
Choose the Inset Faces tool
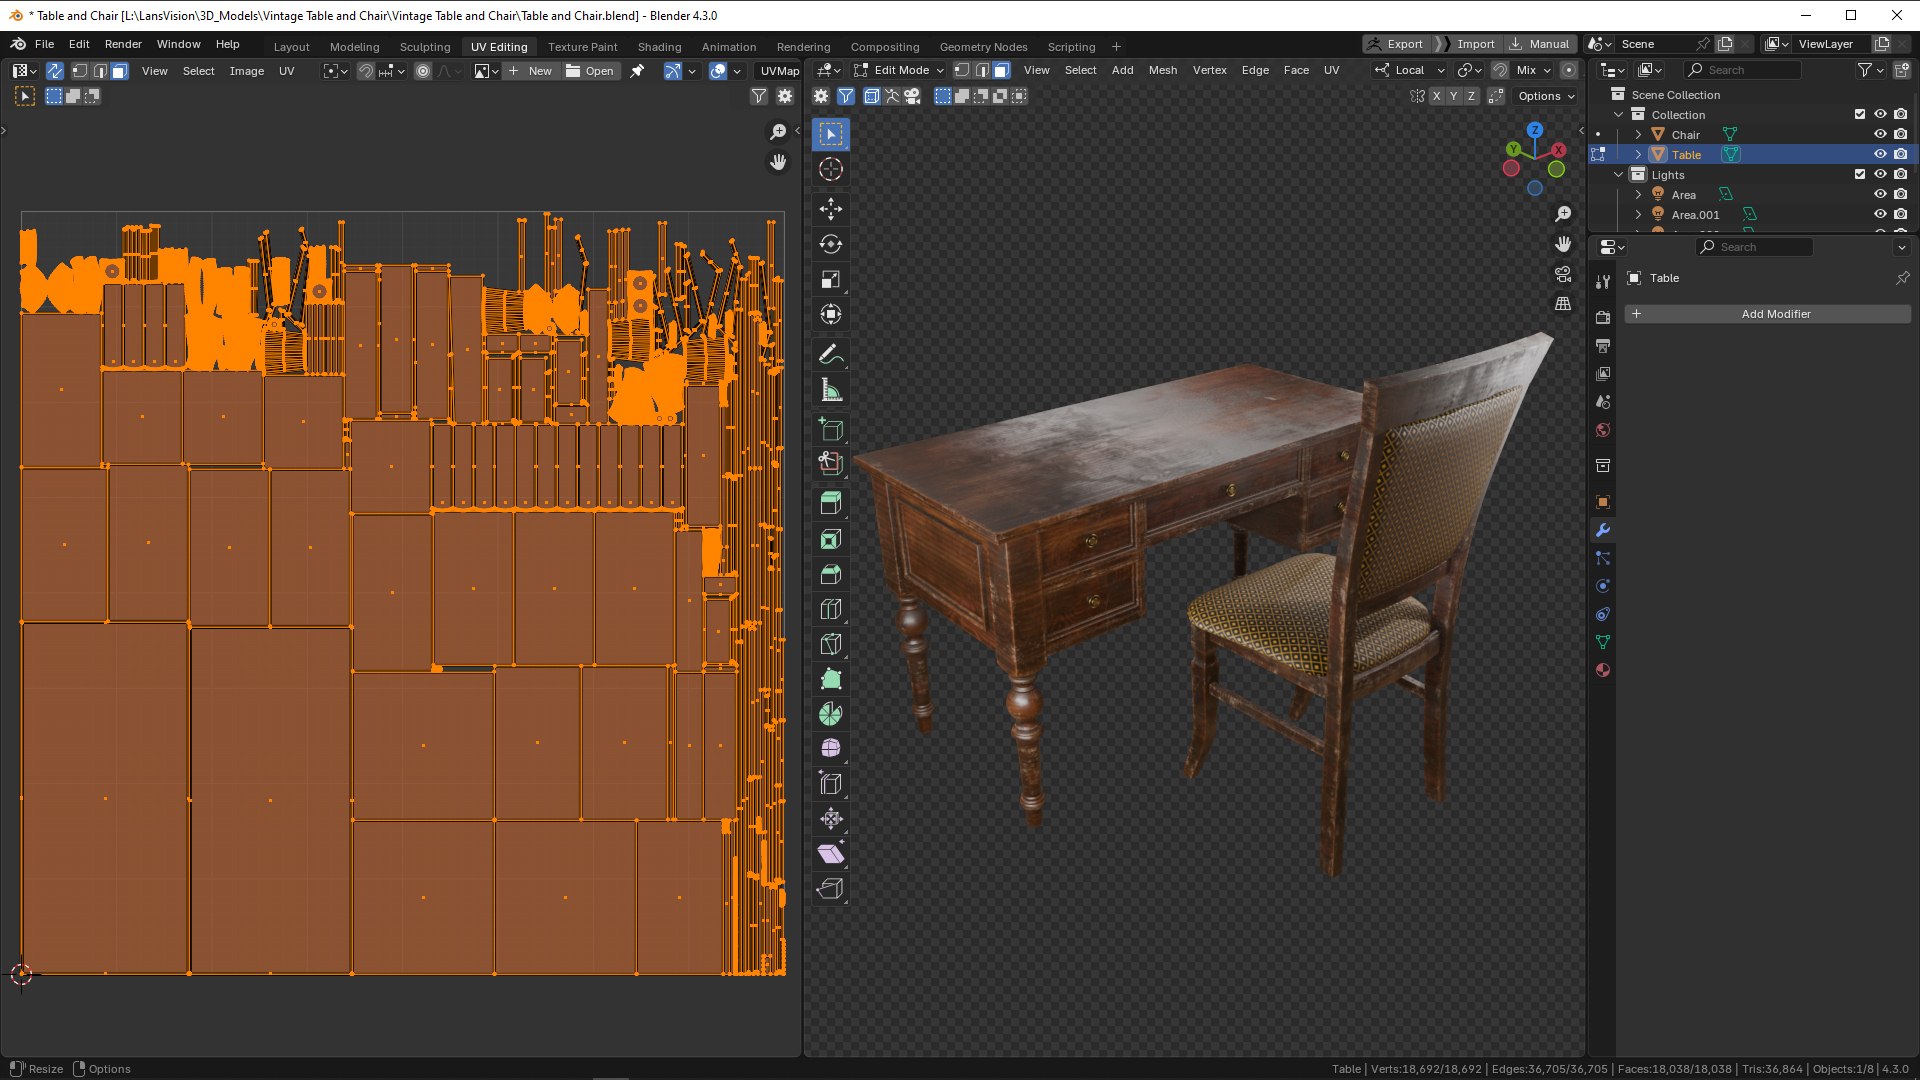pos(830,540)
